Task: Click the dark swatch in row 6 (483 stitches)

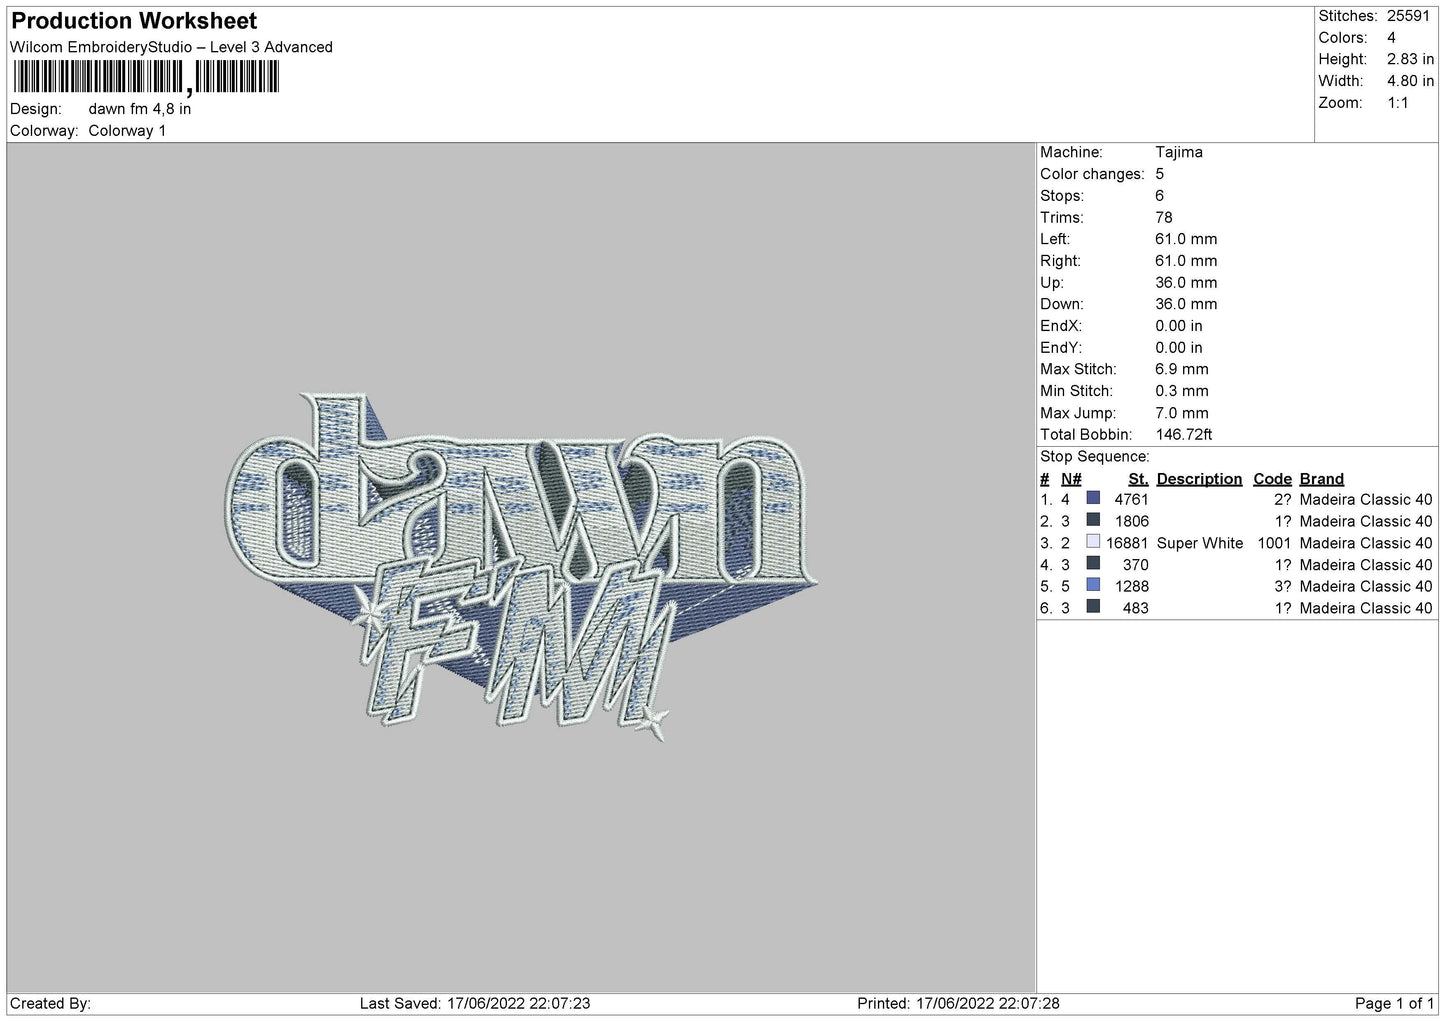Action: pos(1093,608)
